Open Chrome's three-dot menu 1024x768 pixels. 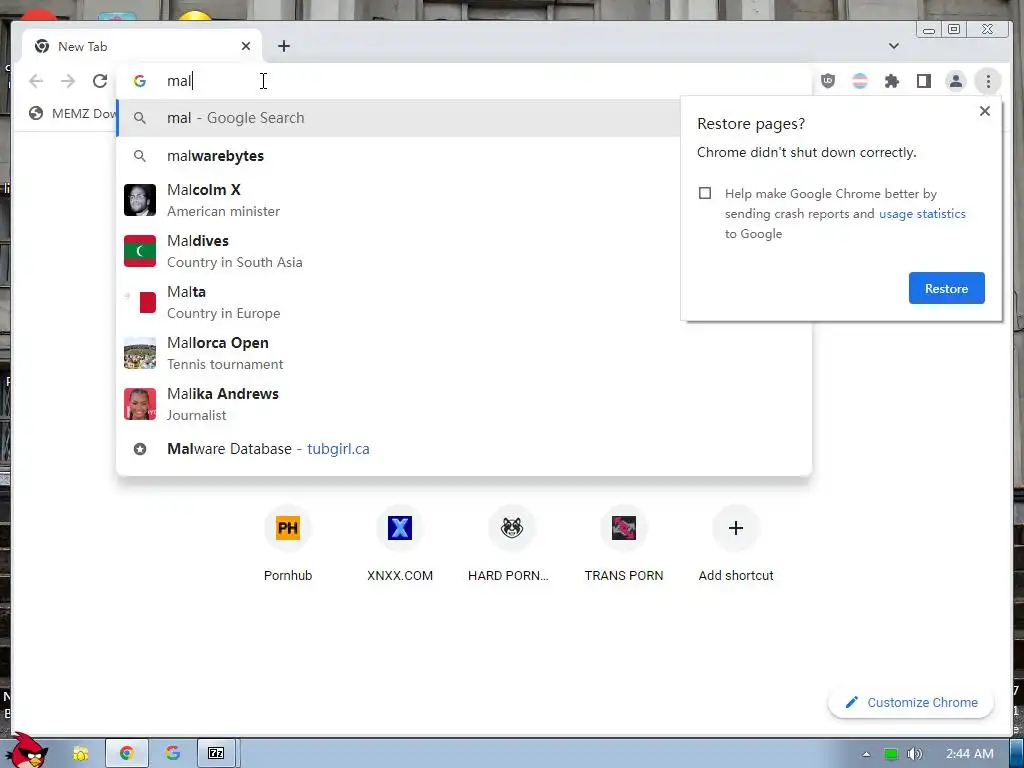click(x=988, y=81)
